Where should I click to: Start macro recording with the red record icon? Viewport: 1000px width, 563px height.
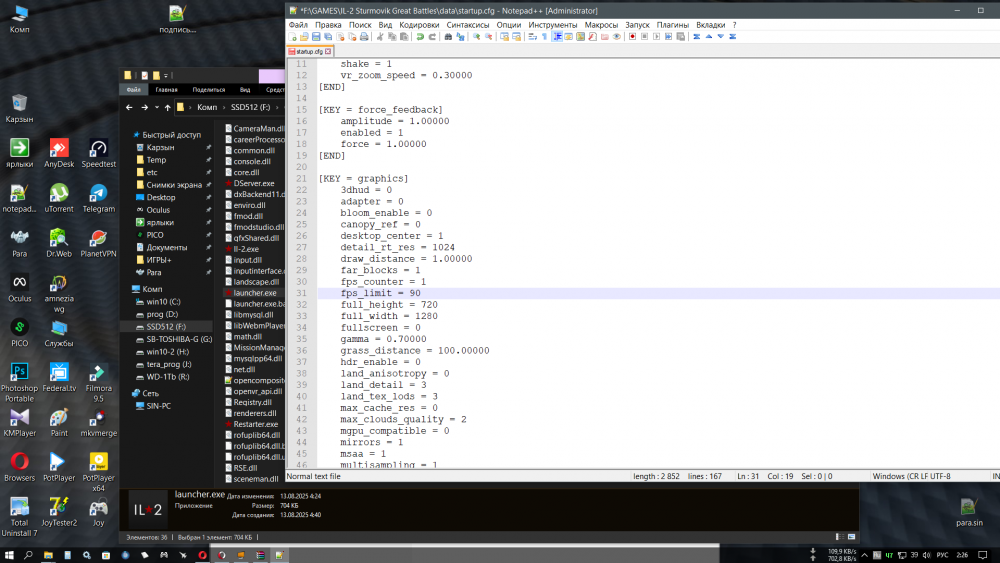click(x=632, y=37)
